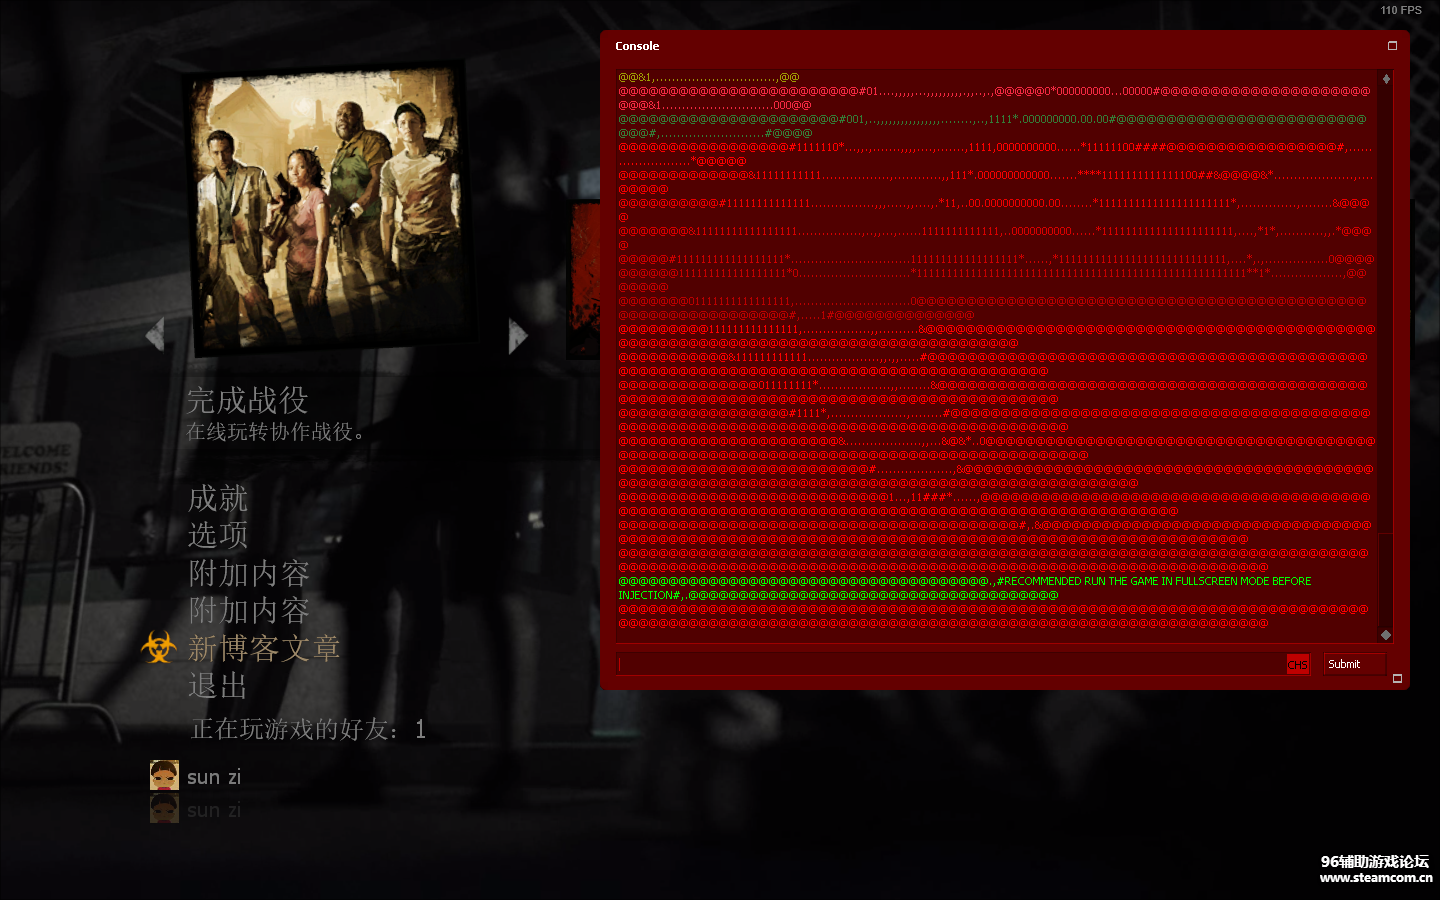Toggle the CHS input language indicator
Image resolution: width=1440 pixels, height=900 pixels.
click(1297, 663)
